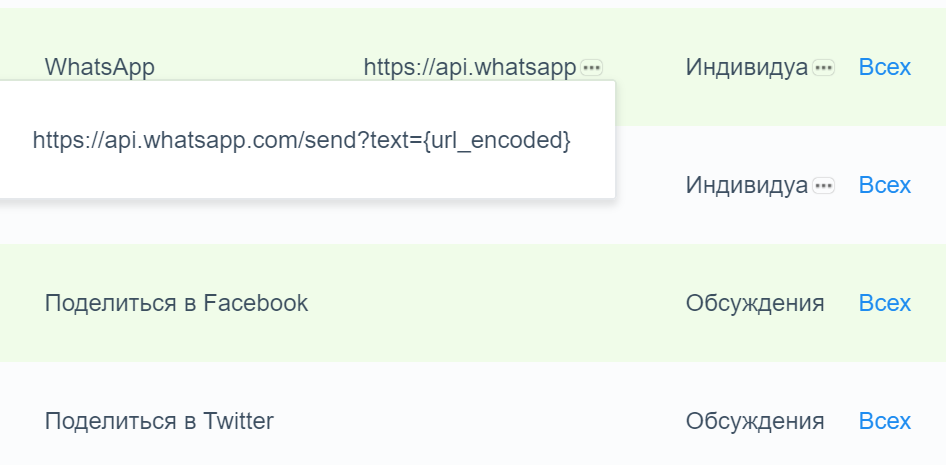Image resolution: width=946 pixels, height=465 pixels.
Task: Select the WhatsApp row name
Action: click(x=100, y=67)
